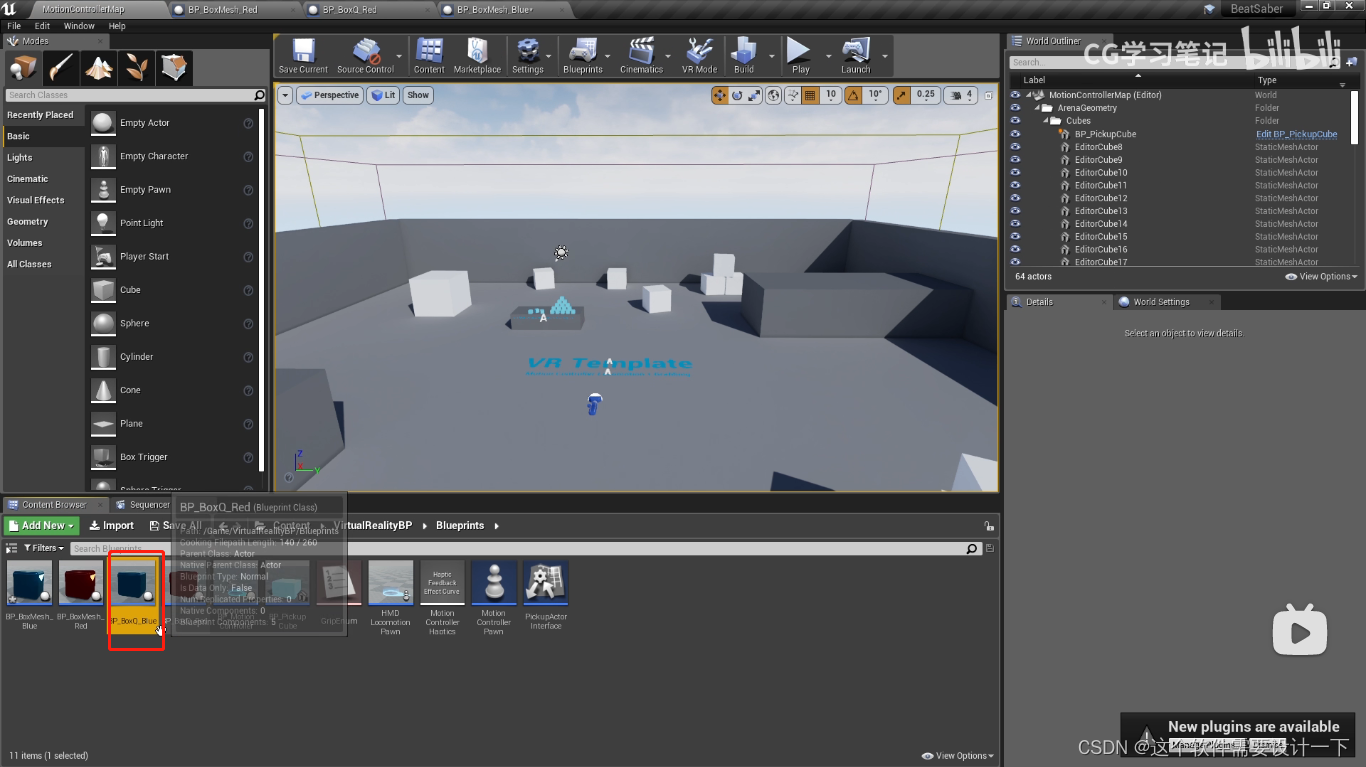Click the Settings toolbar icon
This screenshot has width=1366, height=767.
[527, 56]
